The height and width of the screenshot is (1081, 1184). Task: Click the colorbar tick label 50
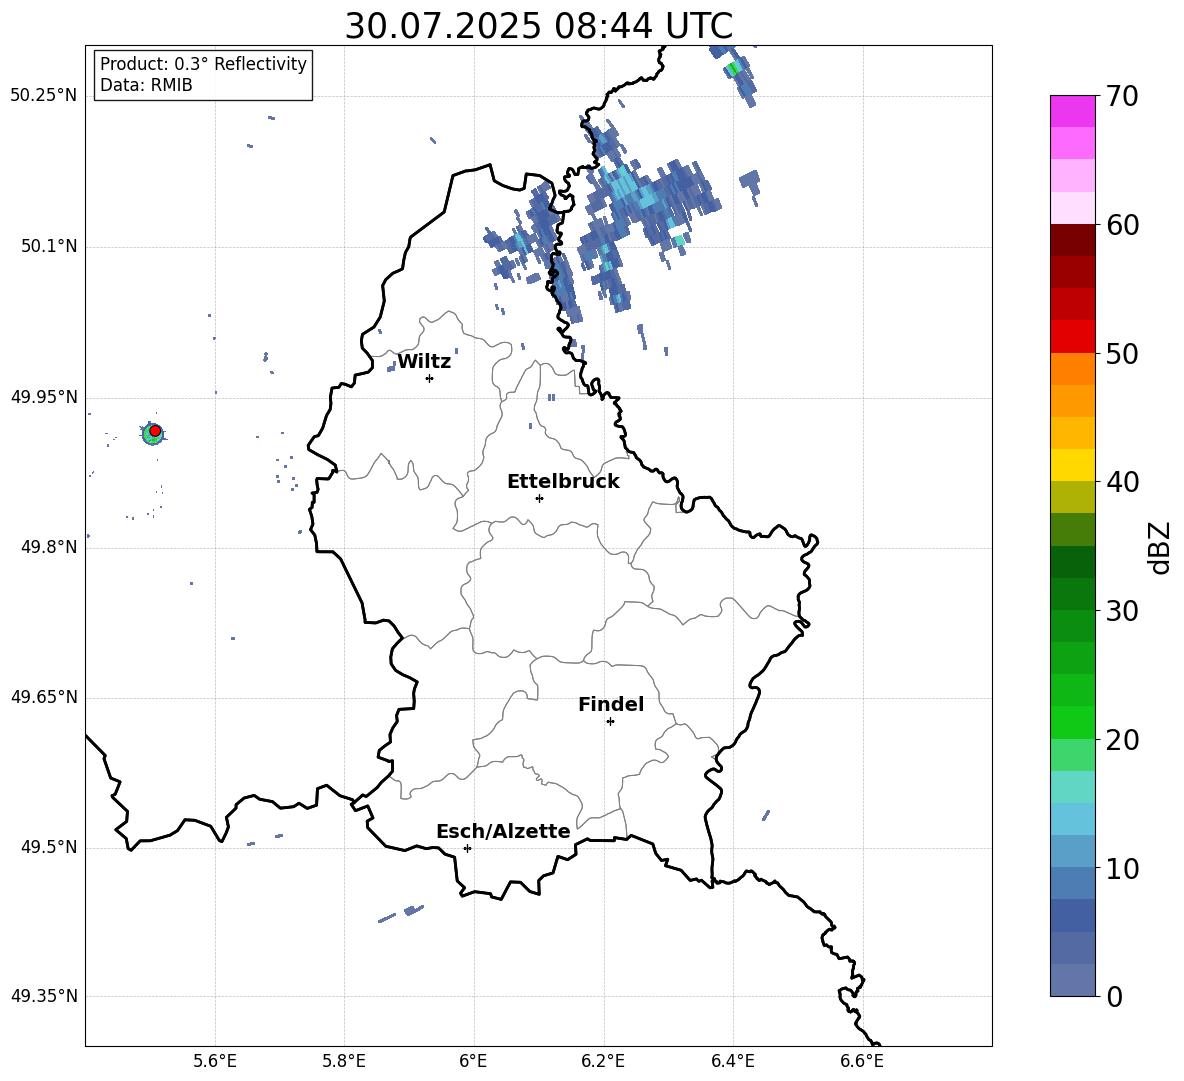[1122, 353]
